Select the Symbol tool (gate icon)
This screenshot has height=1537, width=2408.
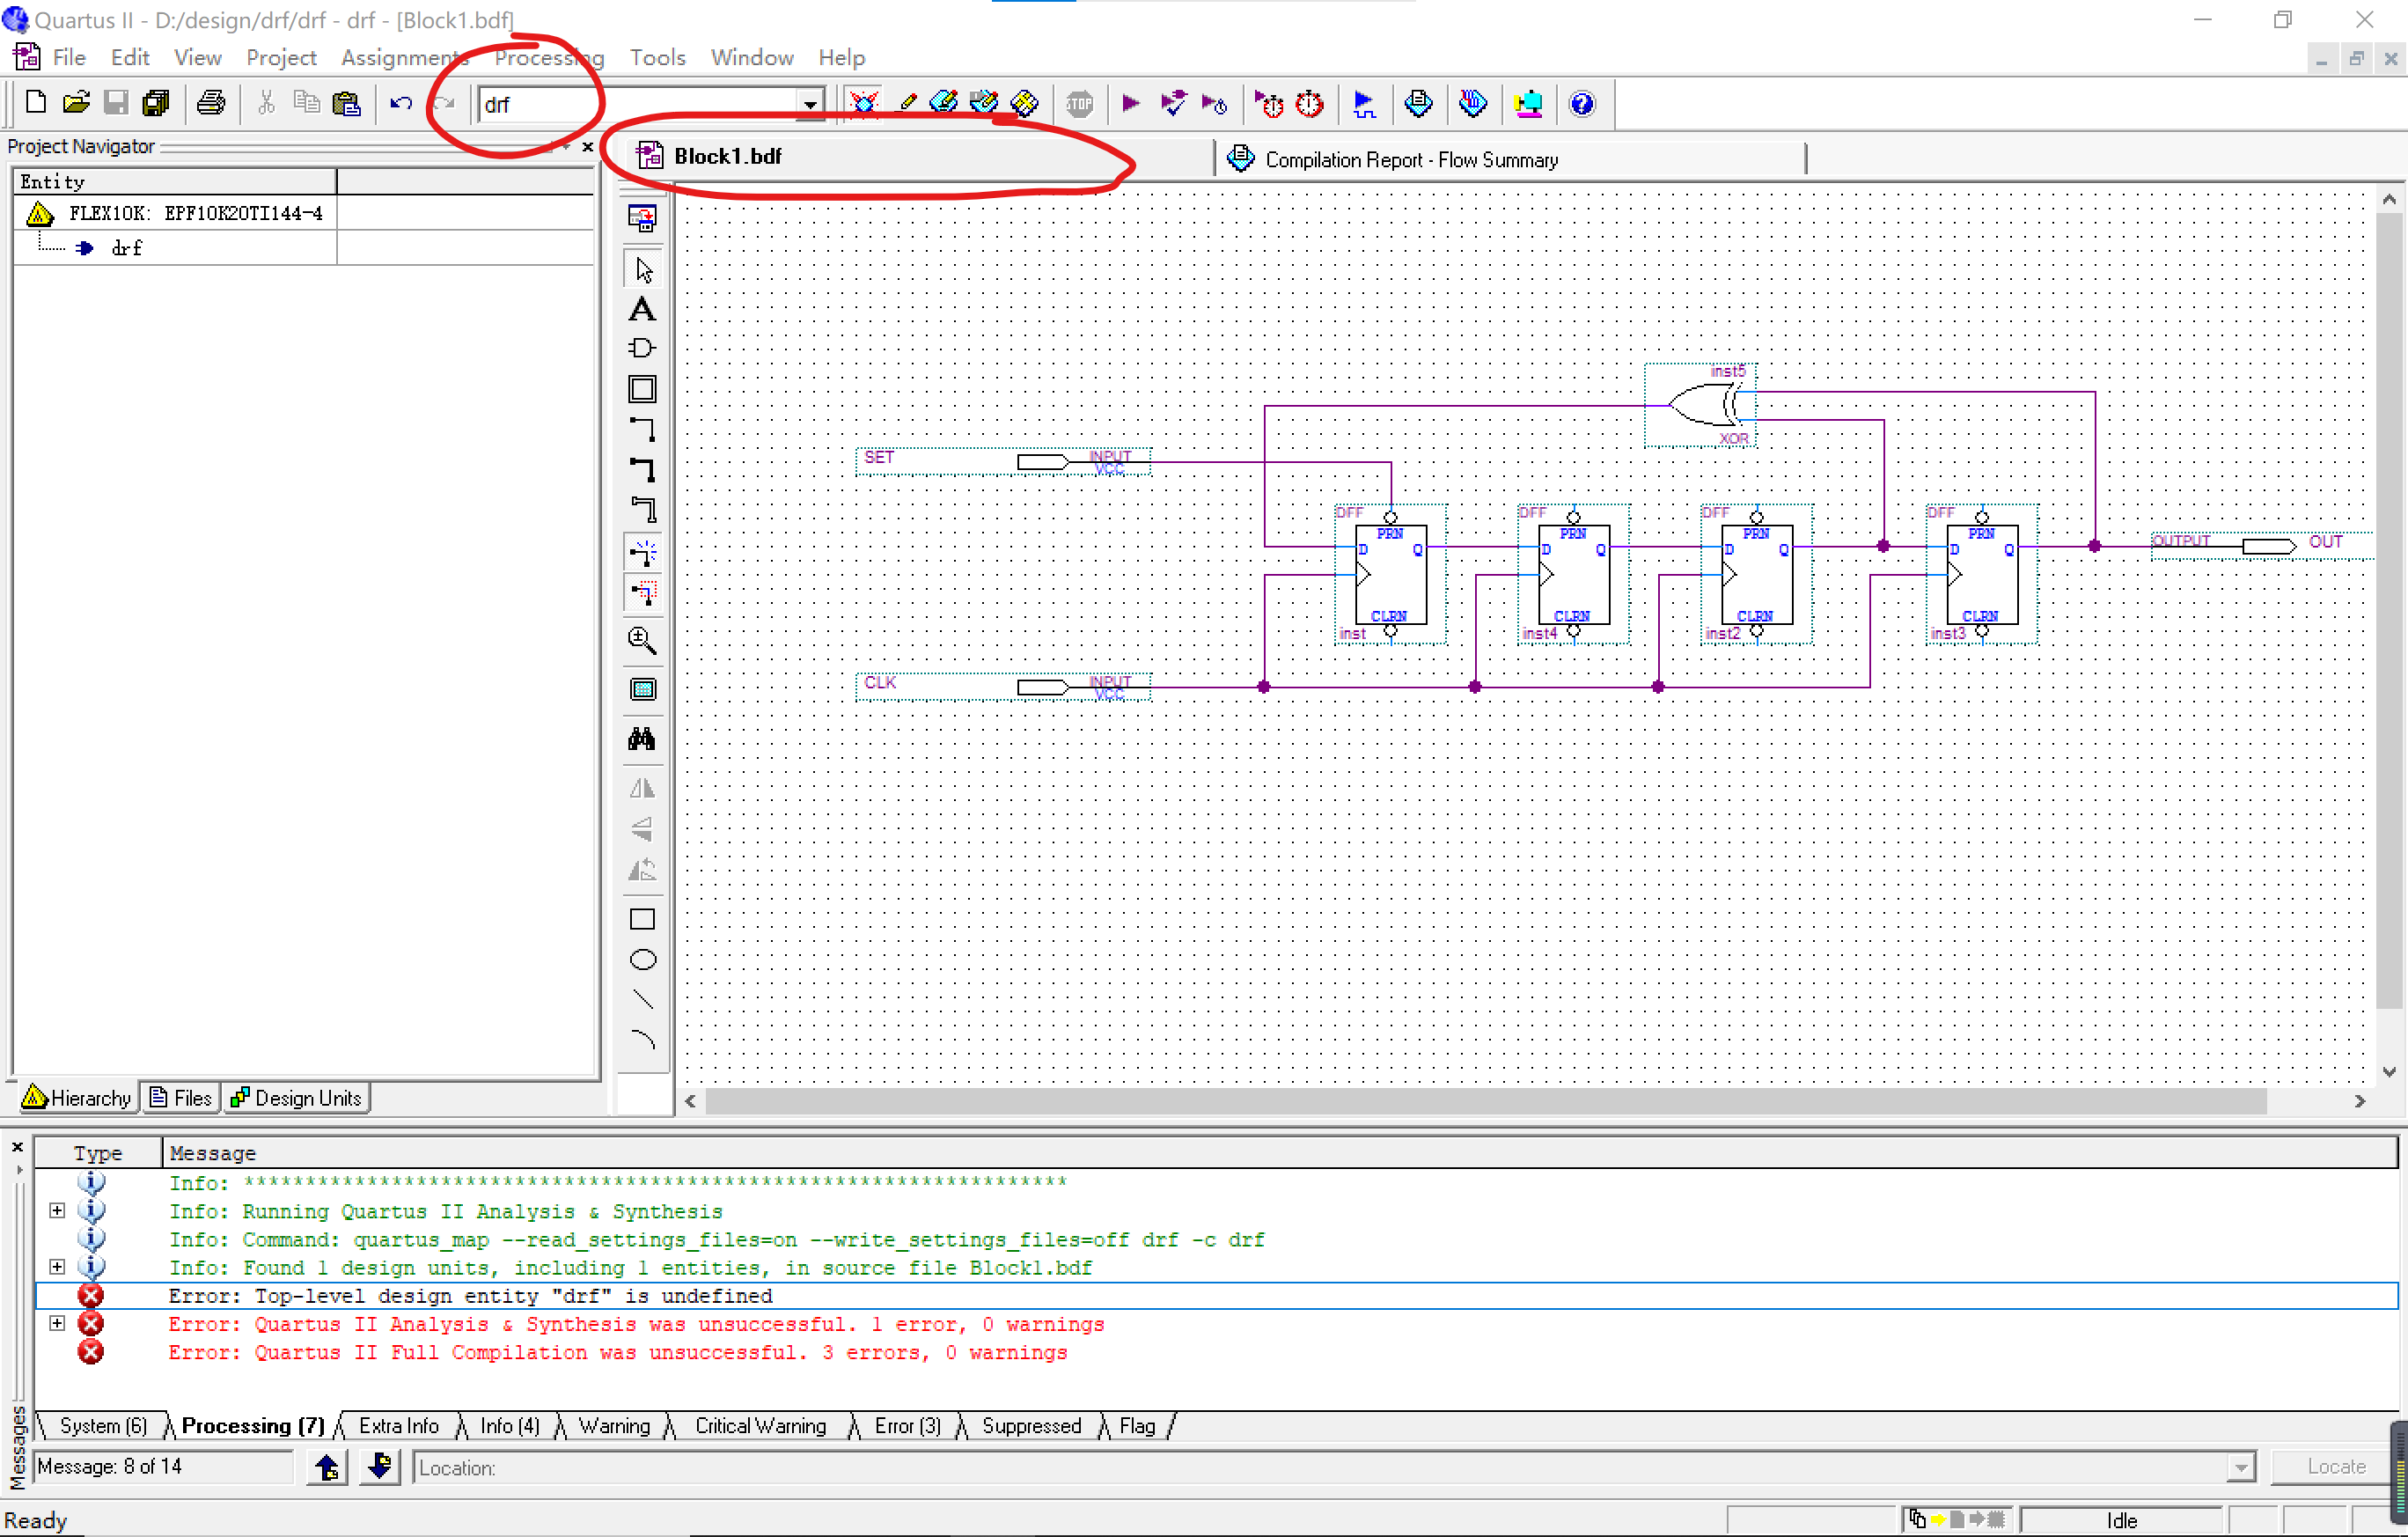coord(642,349)
